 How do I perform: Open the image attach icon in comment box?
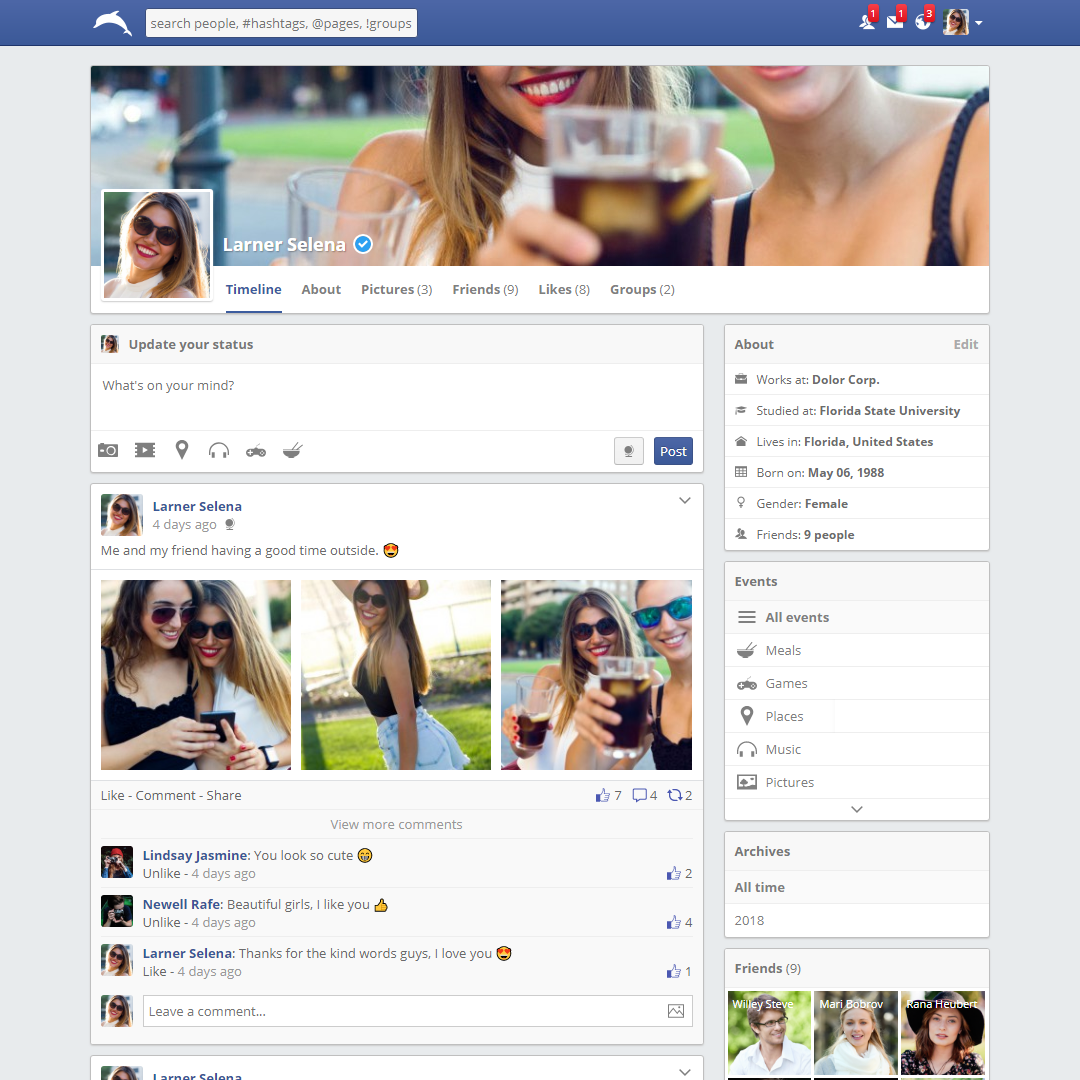point(677,1010)
